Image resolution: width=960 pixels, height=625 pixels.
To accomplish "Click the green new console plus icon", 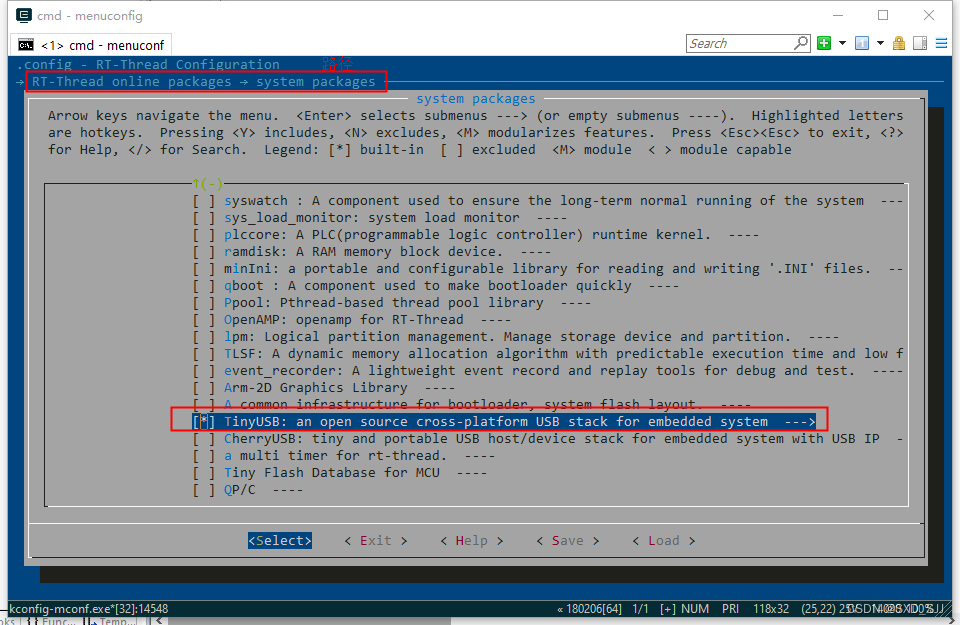I will click(x=824, y=43).
